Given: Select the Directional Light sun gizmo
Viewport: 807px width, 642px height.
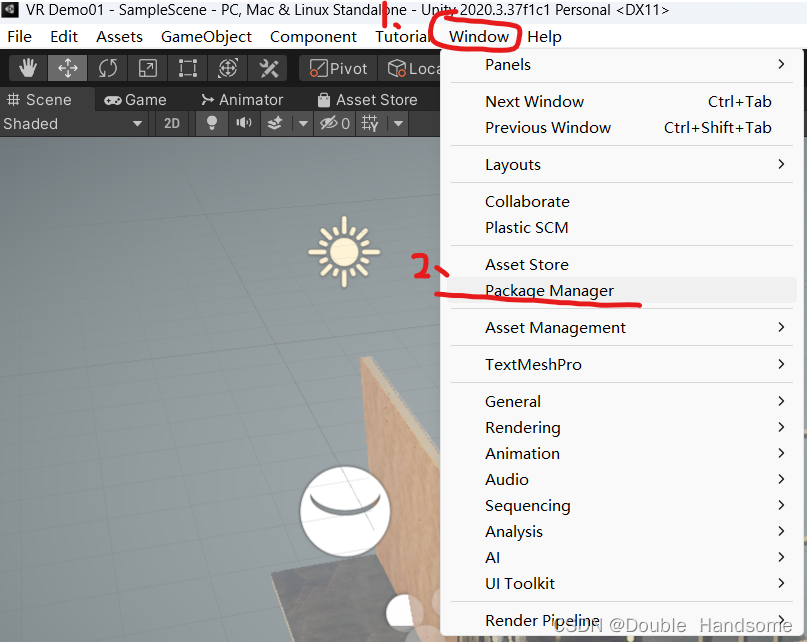Looking at the screenshot, I should [344, 252].
